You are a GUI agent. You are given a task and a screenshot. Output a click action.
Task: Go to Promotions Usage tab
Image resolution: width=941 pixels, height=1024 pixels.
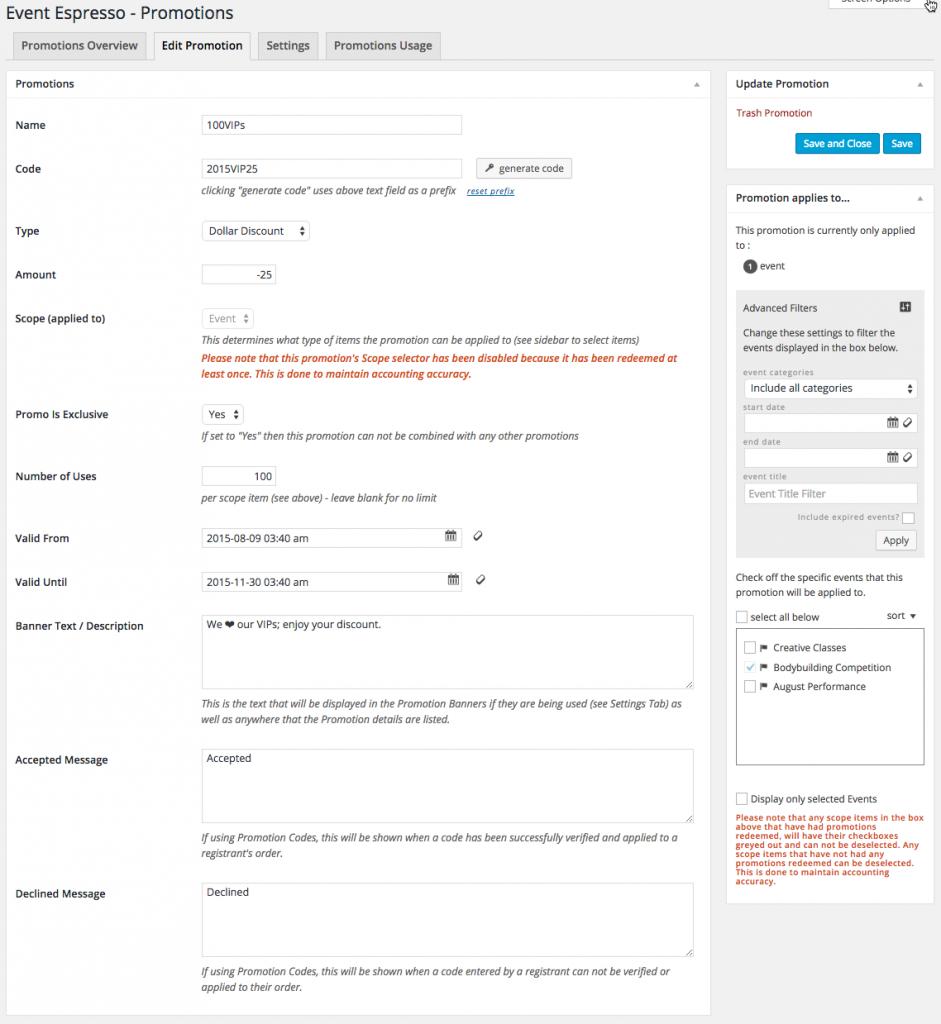click(x=383, y=46)
